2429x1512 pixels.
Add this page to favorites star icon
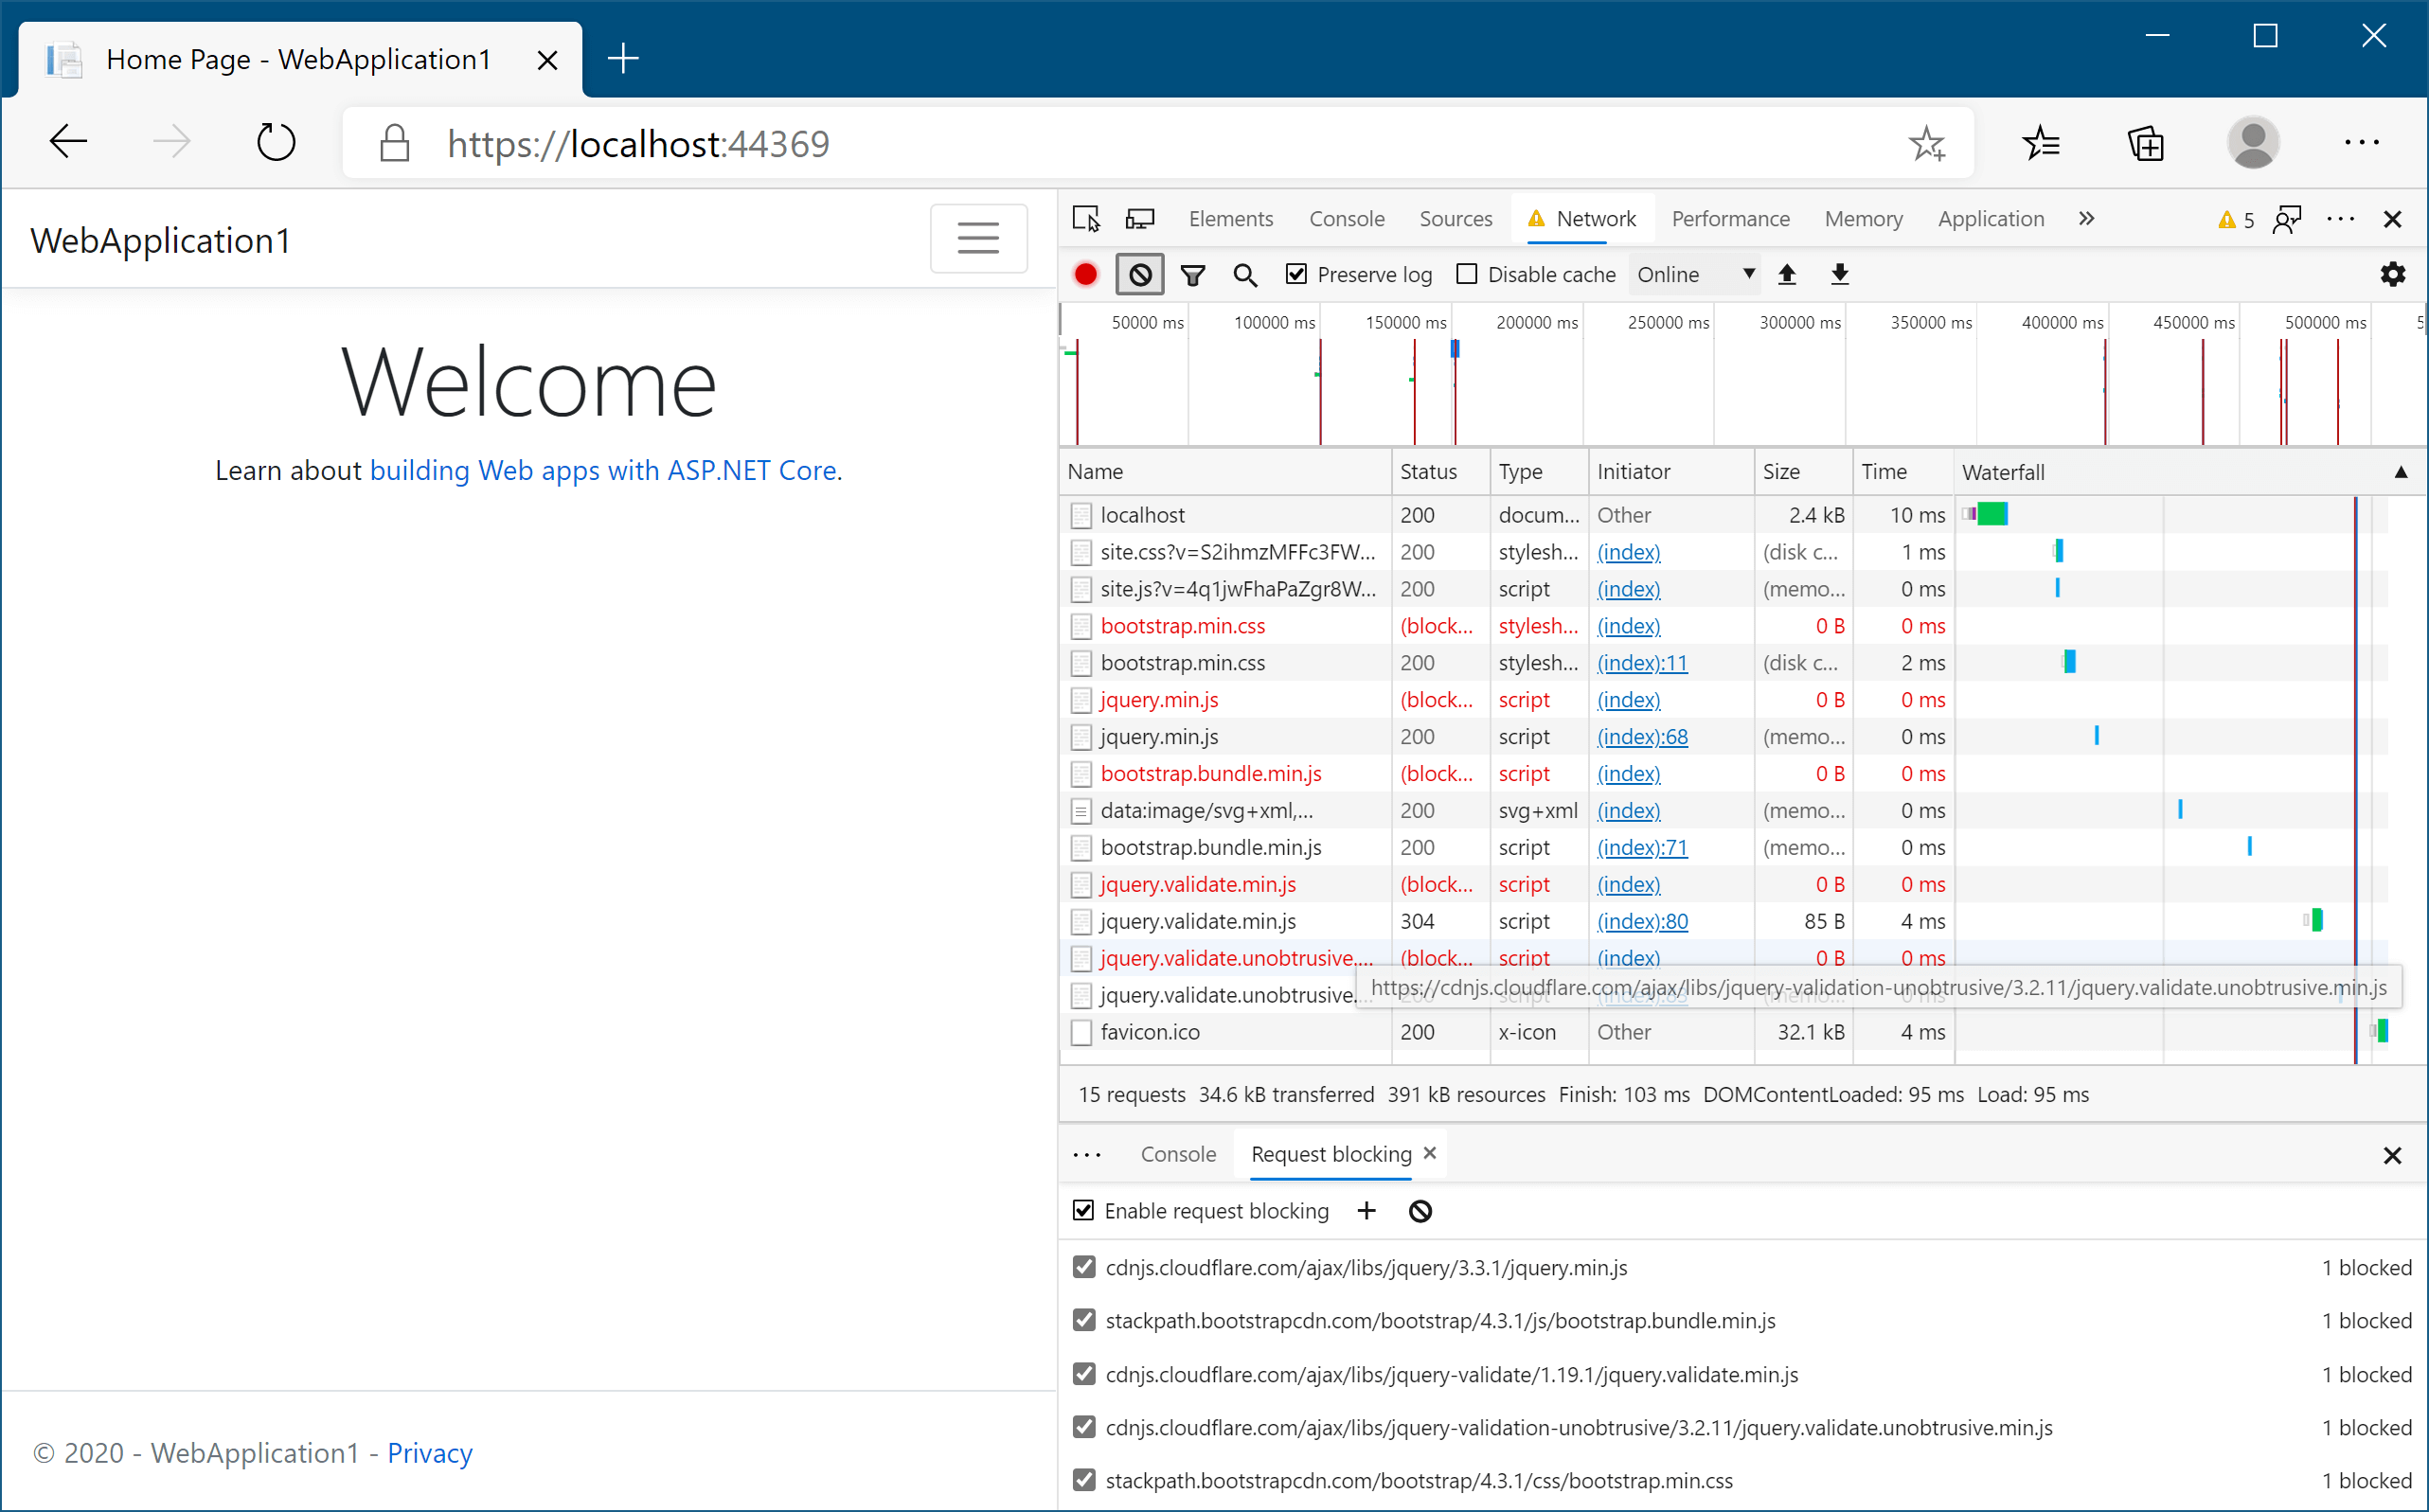[x=1926, y=143]
